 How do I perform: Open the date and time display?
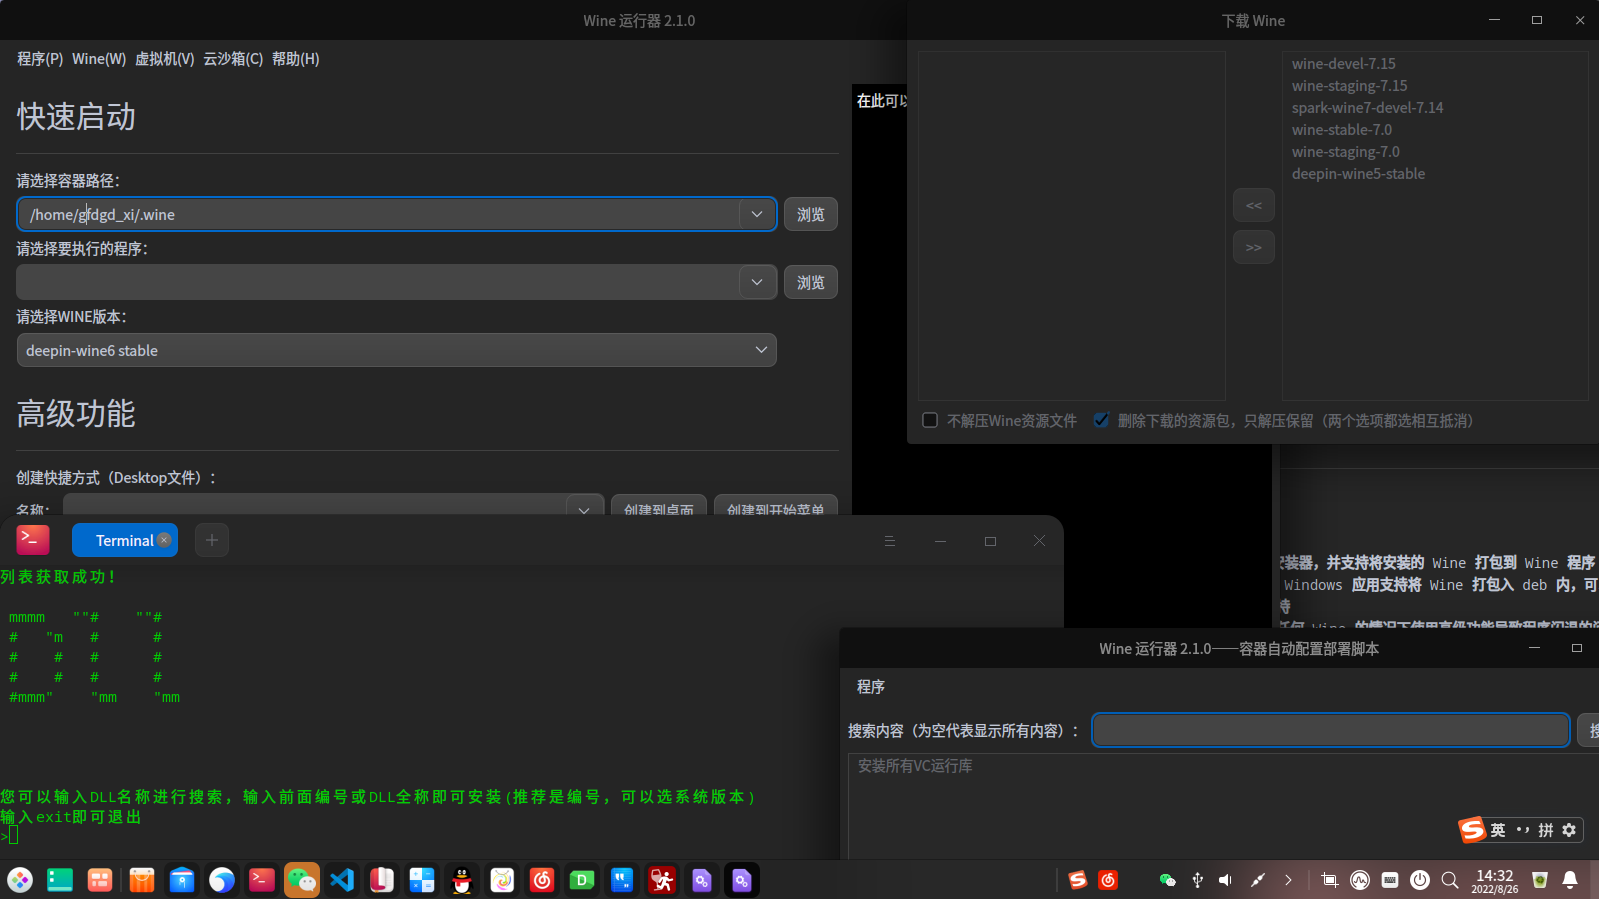(x=1495, y=880)
